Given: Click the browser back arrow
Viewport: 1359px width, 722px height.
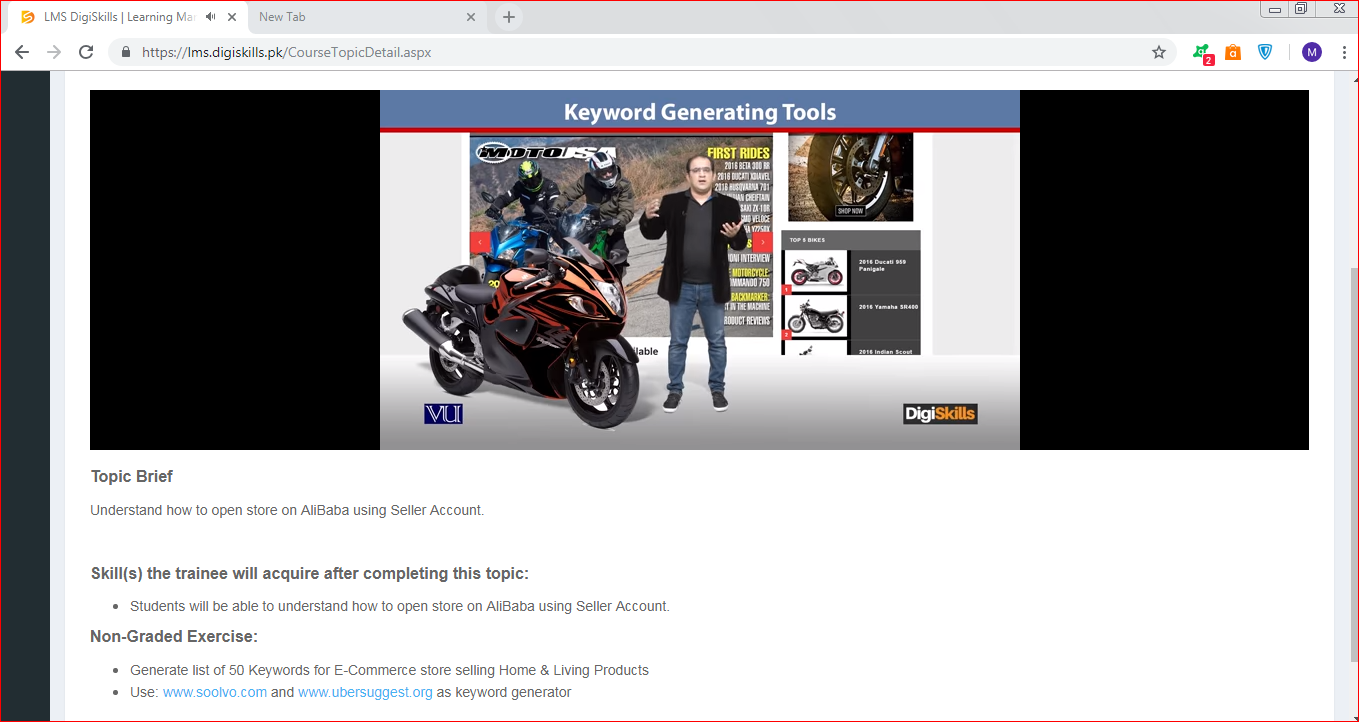Looking at the screenshot, I should click(x=22, y=52).
